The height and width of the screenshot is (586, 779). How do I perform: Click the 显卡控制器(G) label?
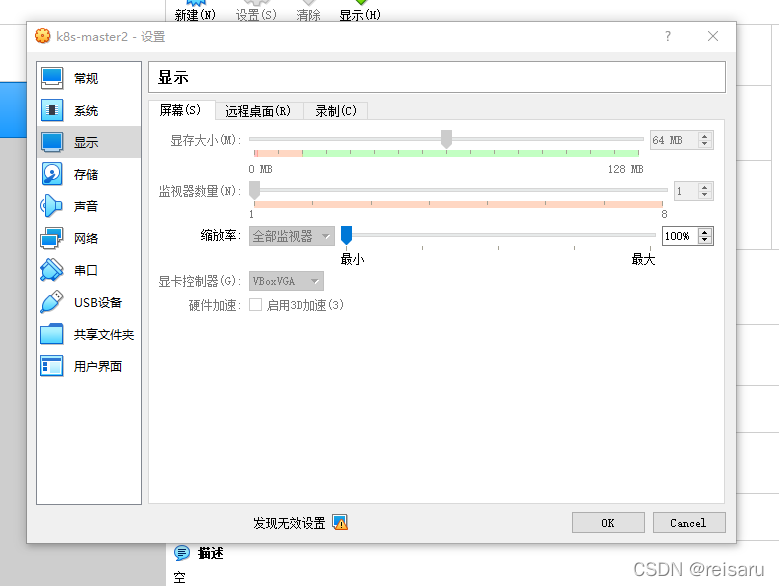199,282
